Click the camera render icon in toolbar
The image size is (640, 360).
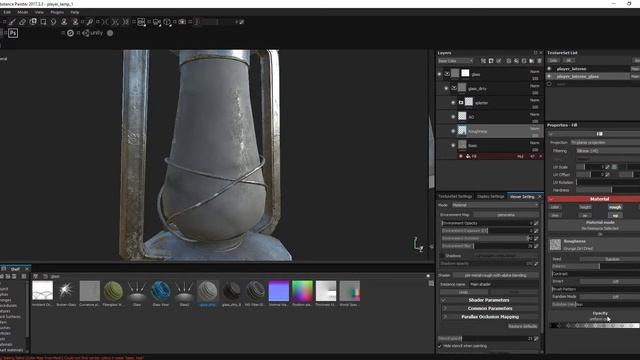182,22
